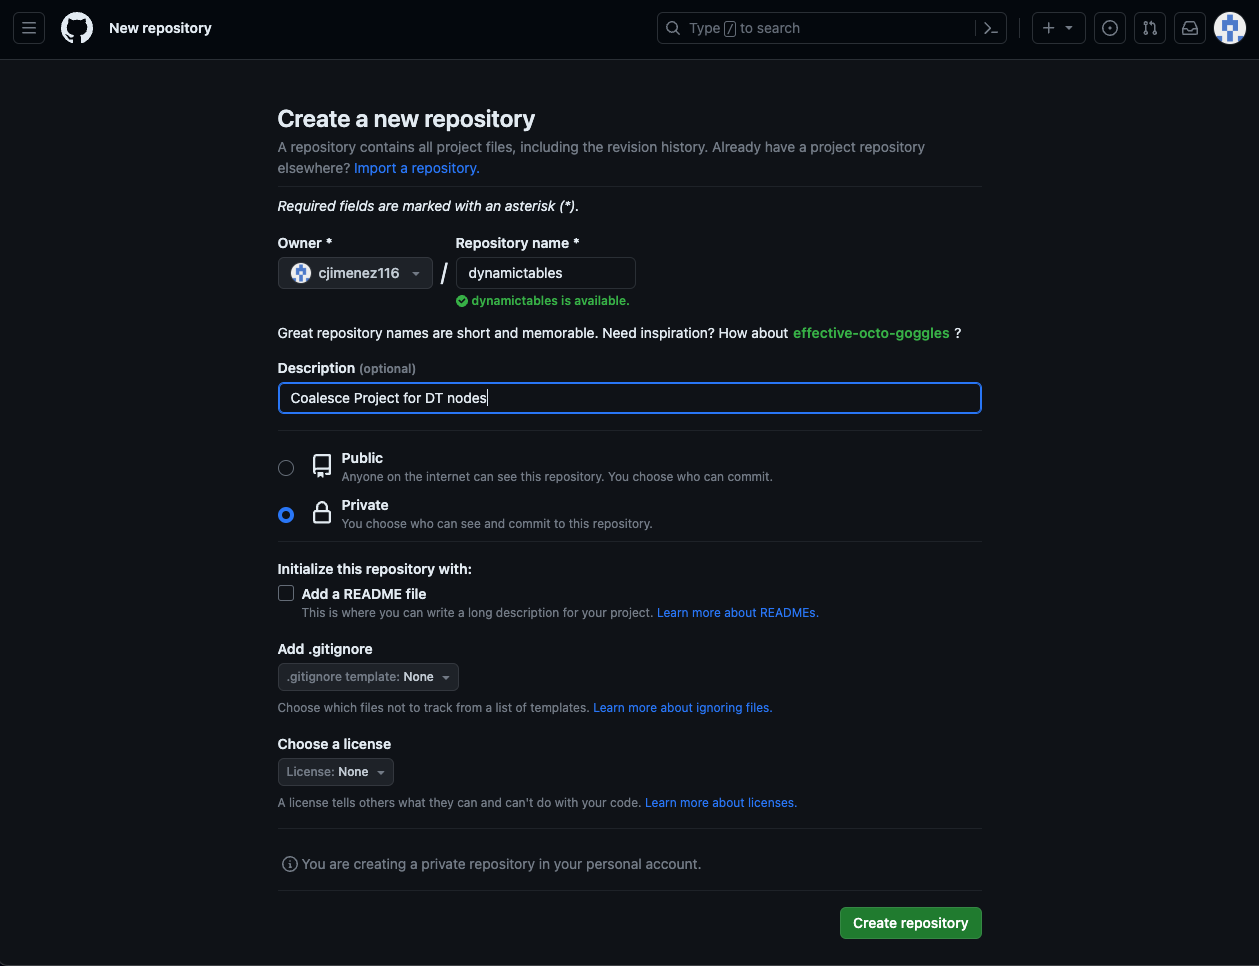Open the Pull requests icon
Viewport: 1259px width, 966px height.
click(1150, 28)
